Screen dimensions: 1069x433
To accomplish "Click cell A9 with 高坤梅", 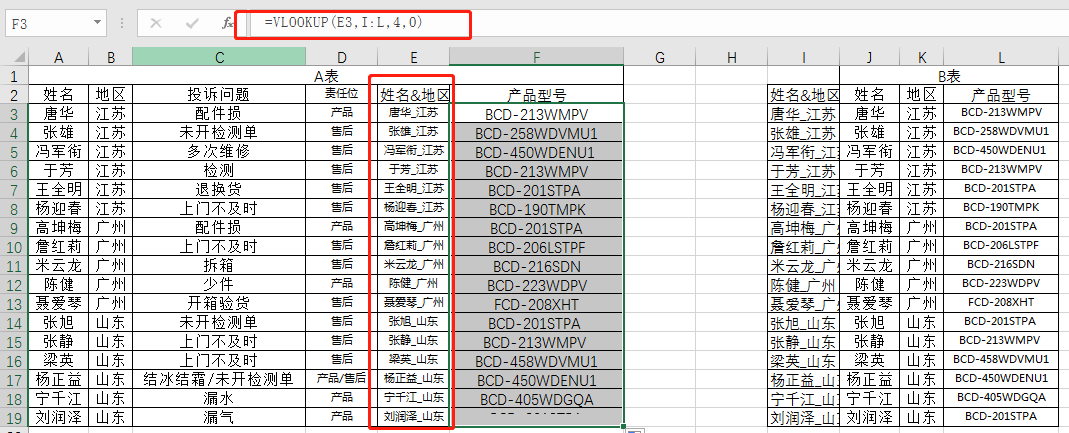I will coord(59,226).
